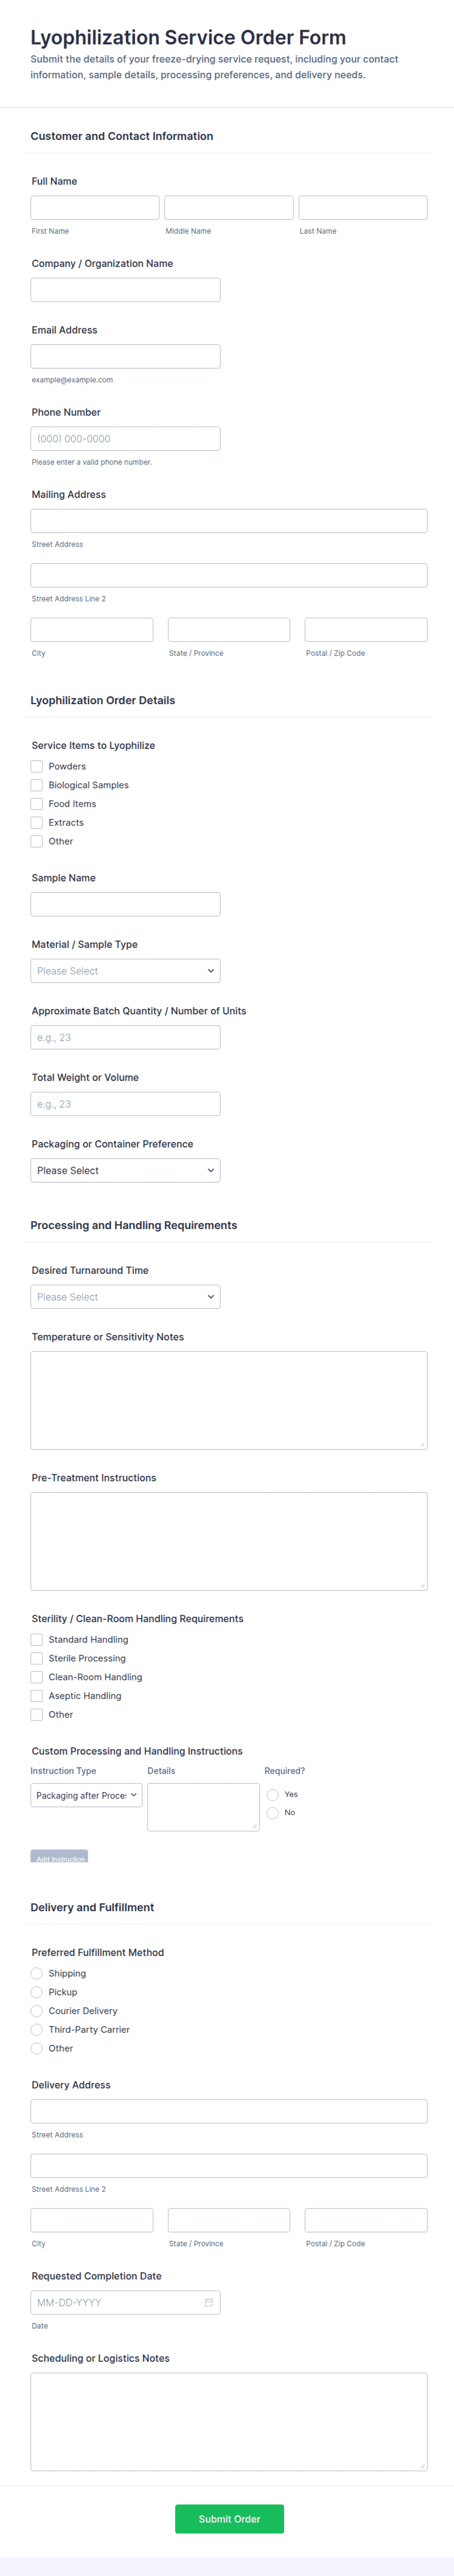Select Courier Delivery radio option
Screen dimensions: 454x2576
pos(37,2011)
